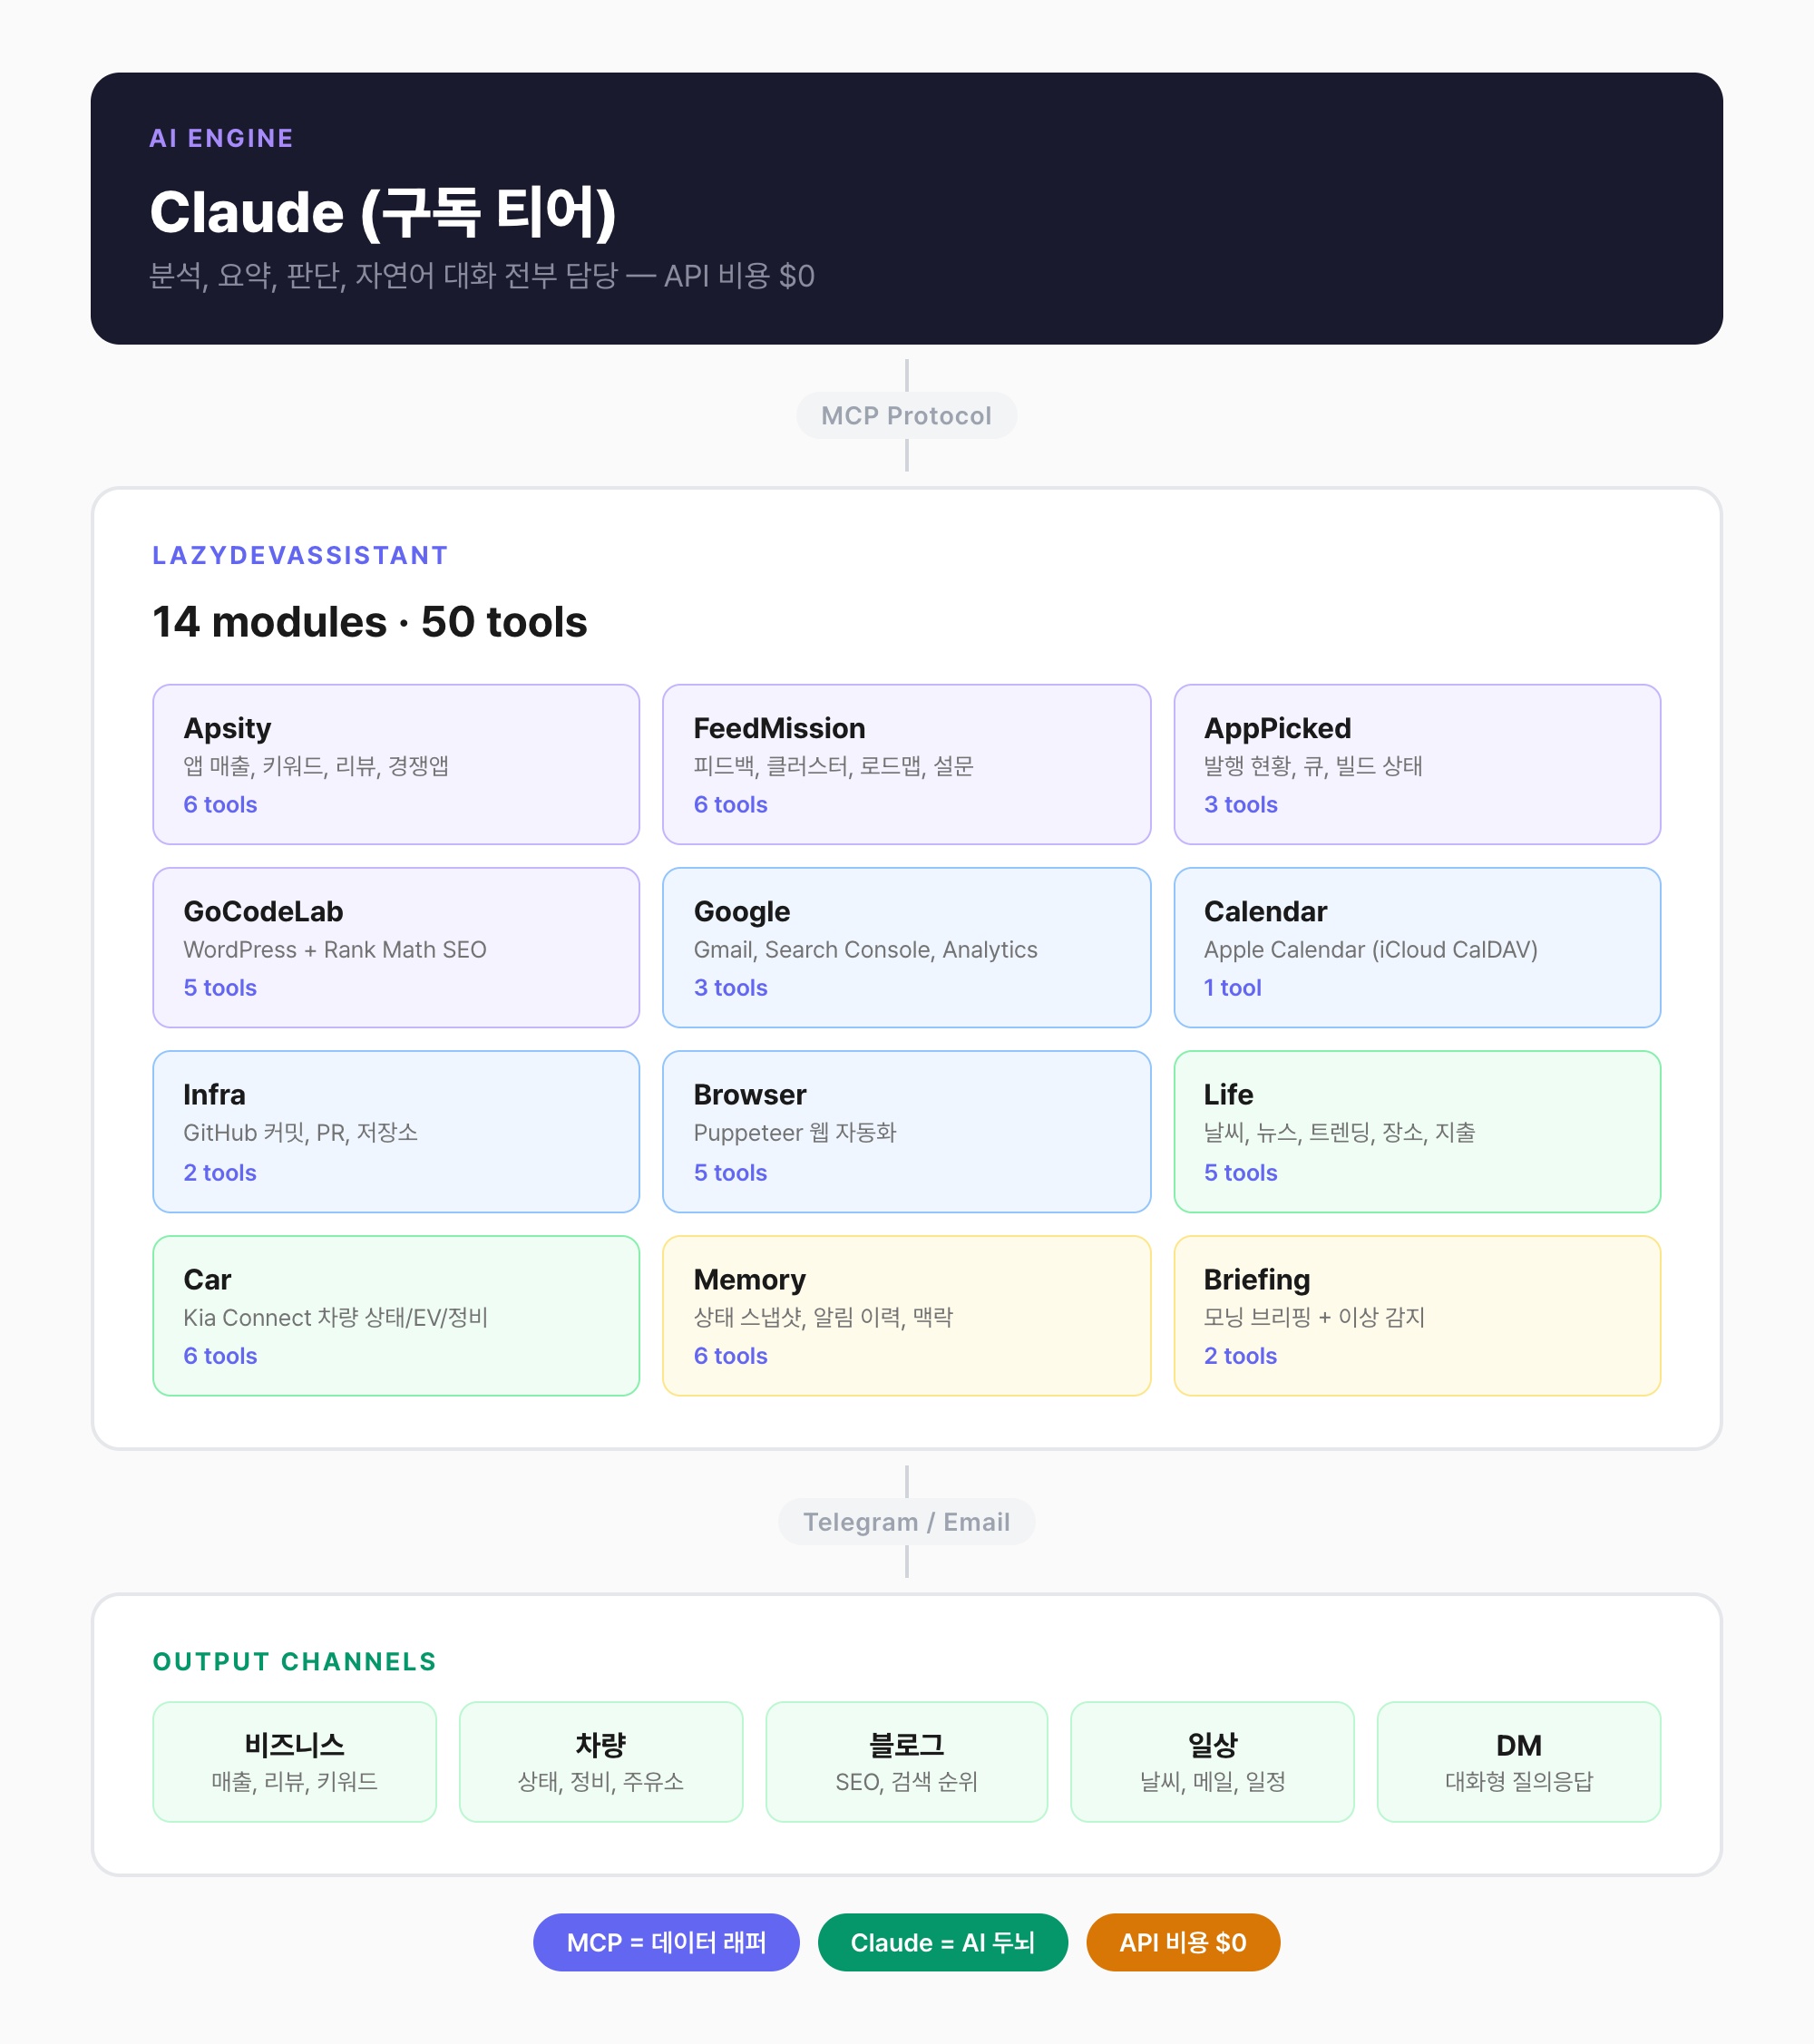
Task: Select the Briefing module card
Action: pos(1416,1316)
